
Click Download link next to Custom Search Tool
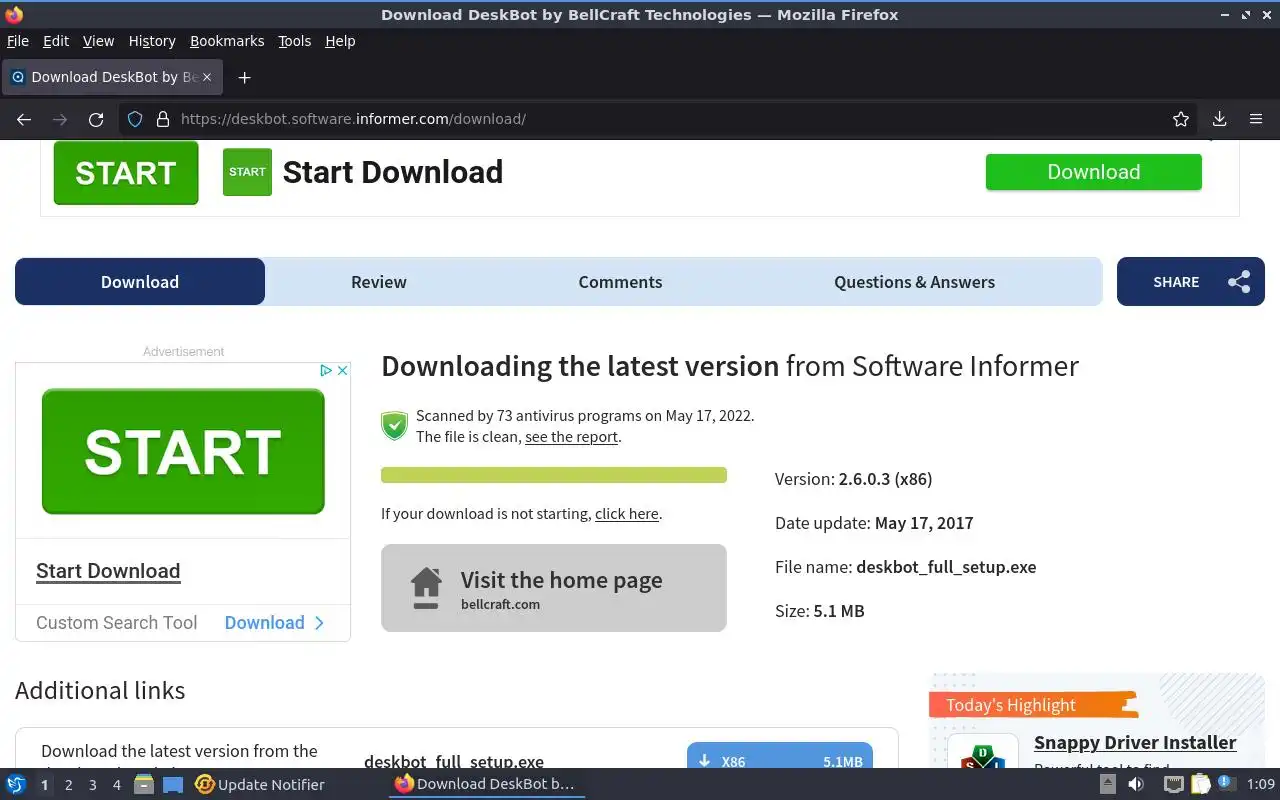[275, 623]
